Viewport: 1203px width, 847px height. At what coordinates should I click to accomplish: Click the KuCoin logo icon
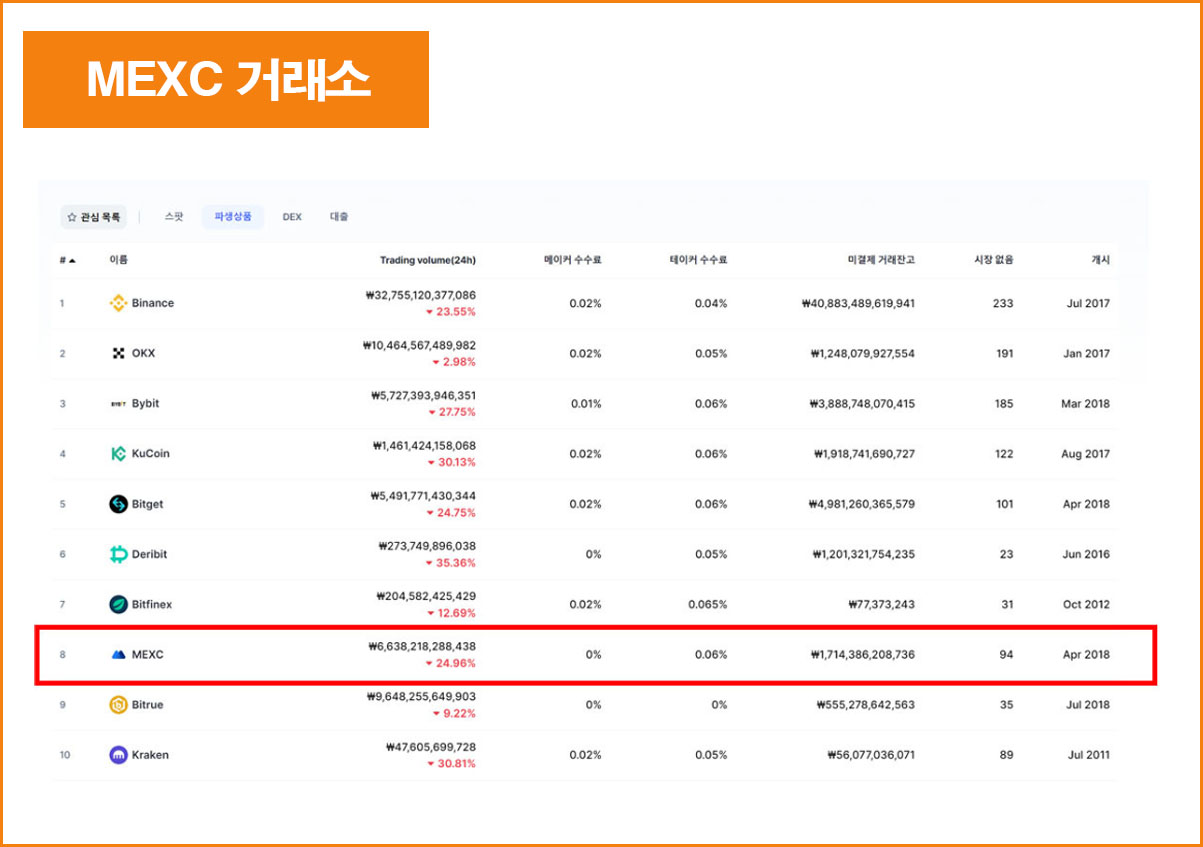coord(118,454)
